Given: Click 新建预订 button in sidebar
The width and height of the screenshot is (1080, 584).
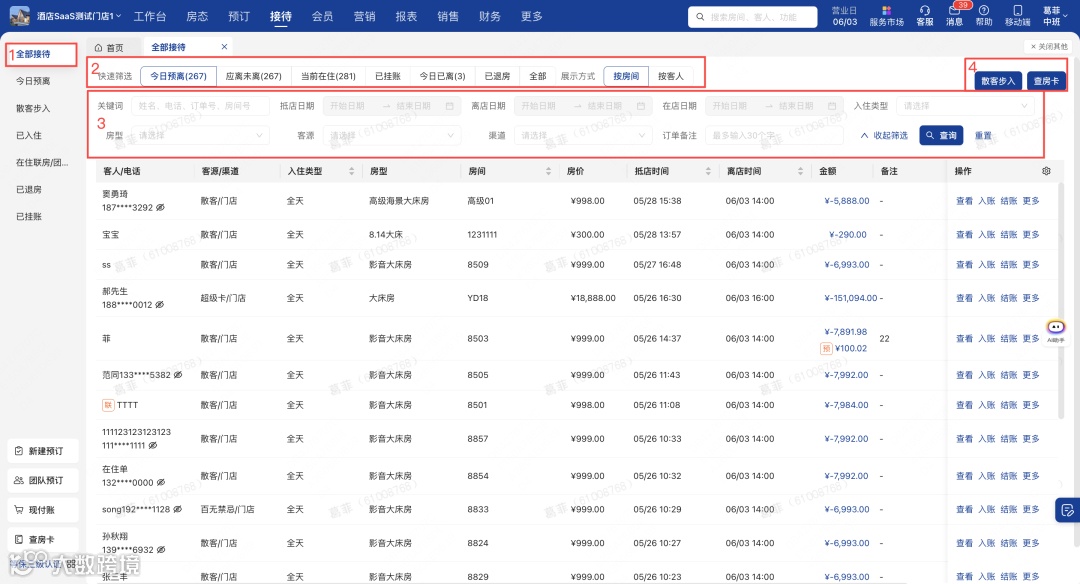Looking at the screenshot, I should tap(43, 451).
